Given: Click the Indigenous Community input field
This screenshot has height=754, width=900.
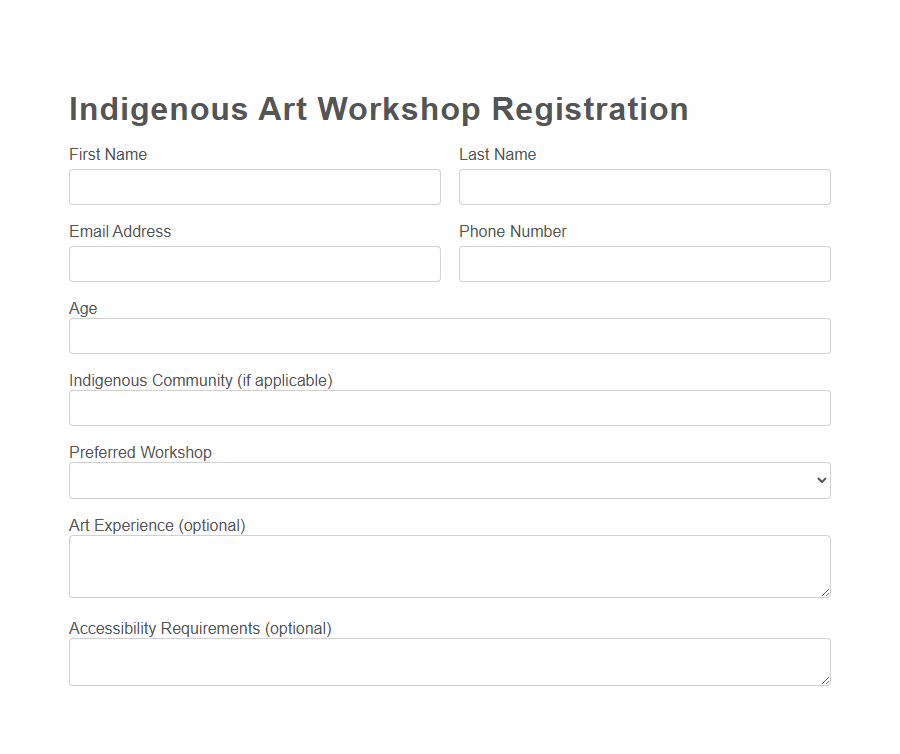Looking at the screenshot, I should coord(449,408).
